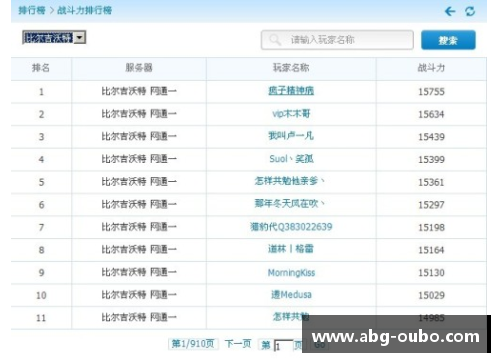This screenshot has width=500, height=362.
Task: Open the rank 11 player name link
Action: [291, 317]
